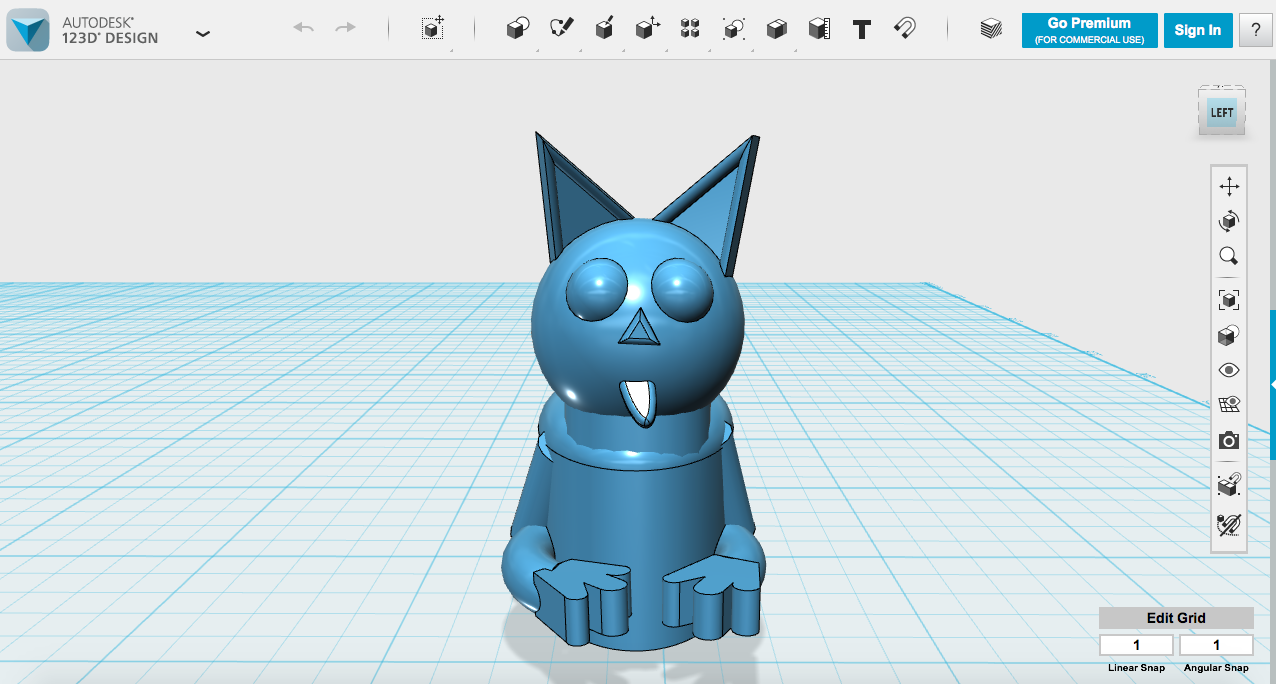
Task: Open the Sketch tool menu
Action: [562, 28]
